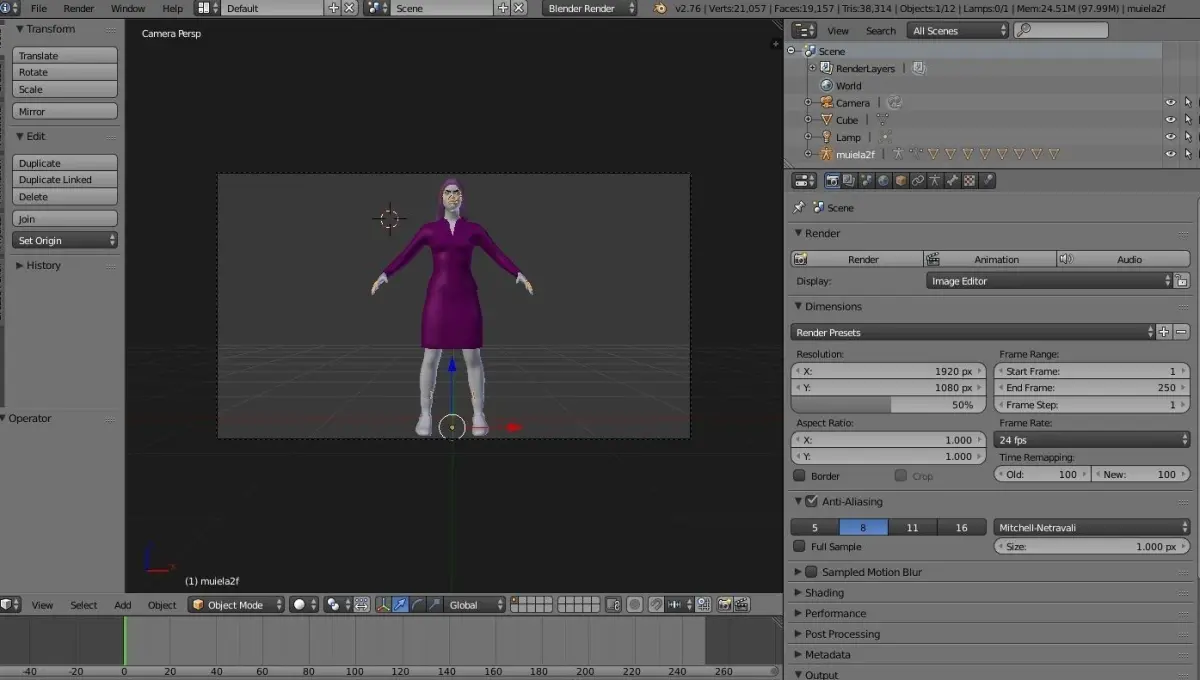Toggle Camera visibility eye in outliner
Image resolution: width=1200 pixels, height=680 pixels.
click(x=1170, y=102)
